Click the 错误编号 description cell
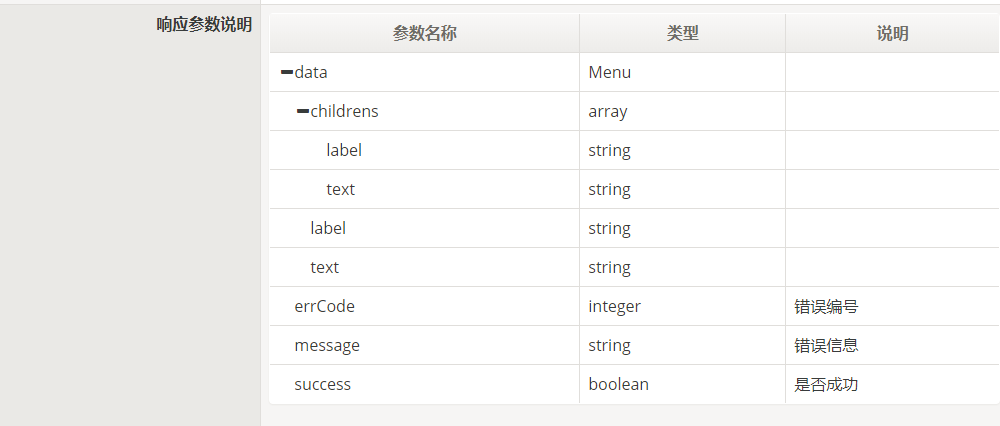The height and width of the screenshot is (426, 1000). [x=892, y=306]
